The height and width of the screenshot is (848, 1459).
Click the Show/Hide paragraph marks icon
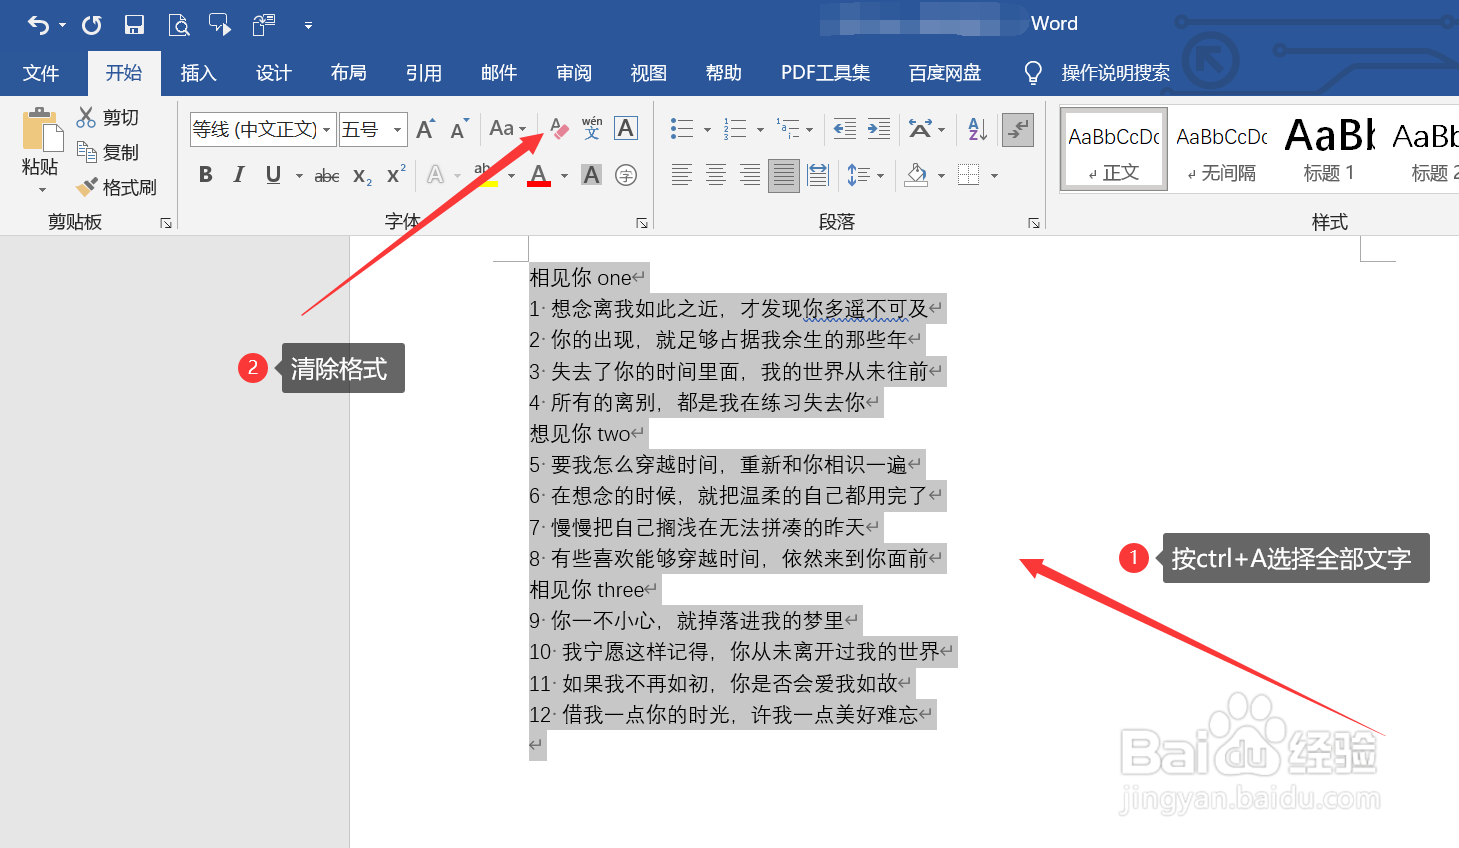pyautogui.click(x=1017, y=128)
